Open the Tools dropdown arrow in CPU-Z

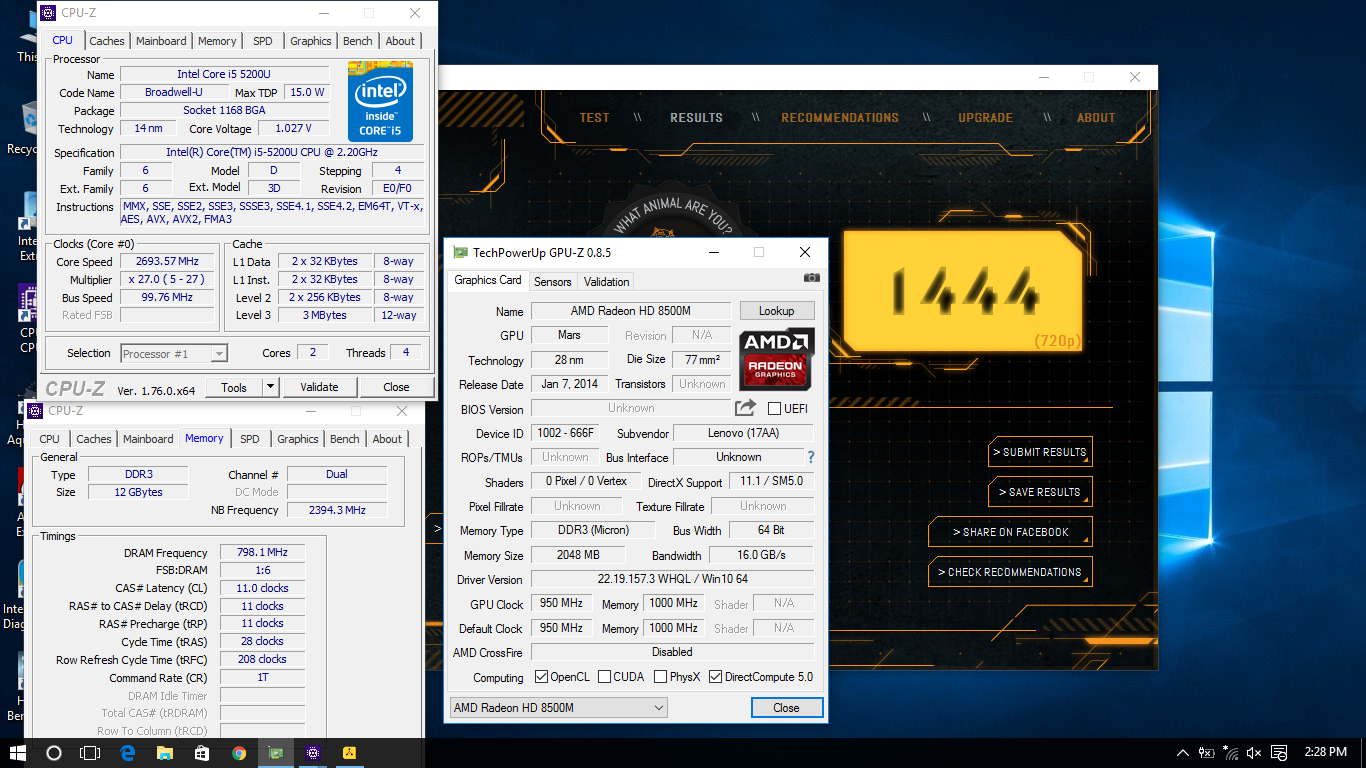pos(270,387)
